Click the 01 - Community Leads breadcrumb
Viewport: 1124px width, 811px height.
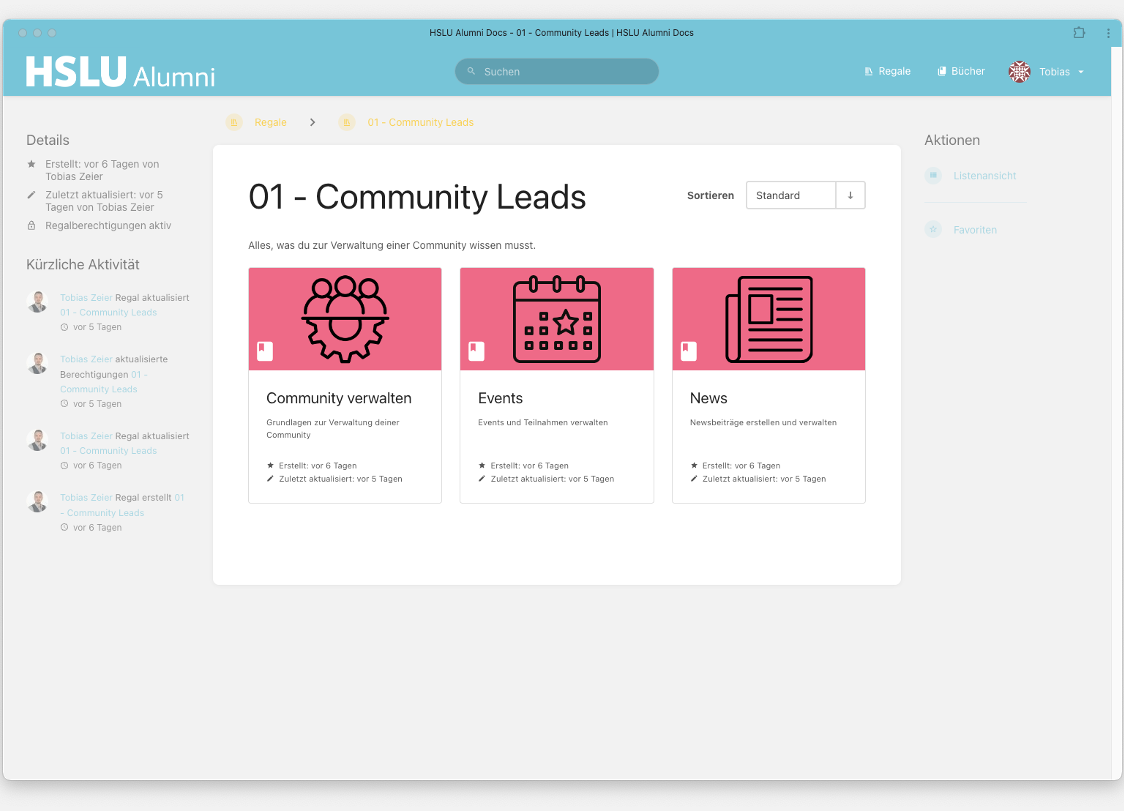tap(420, 122)
